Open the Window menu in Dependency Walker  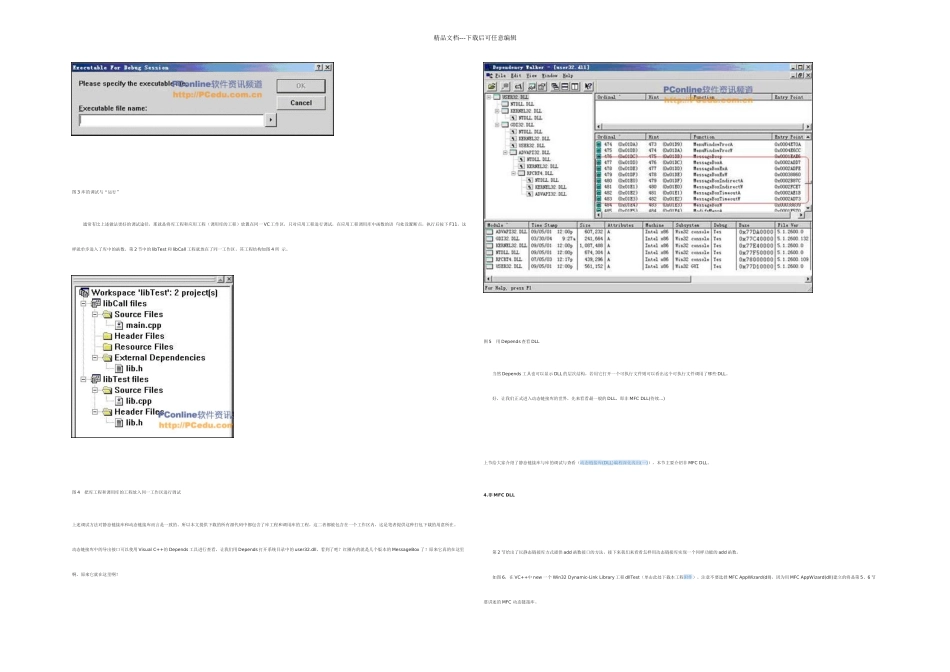pyautogui.click(x=549, y=76)
